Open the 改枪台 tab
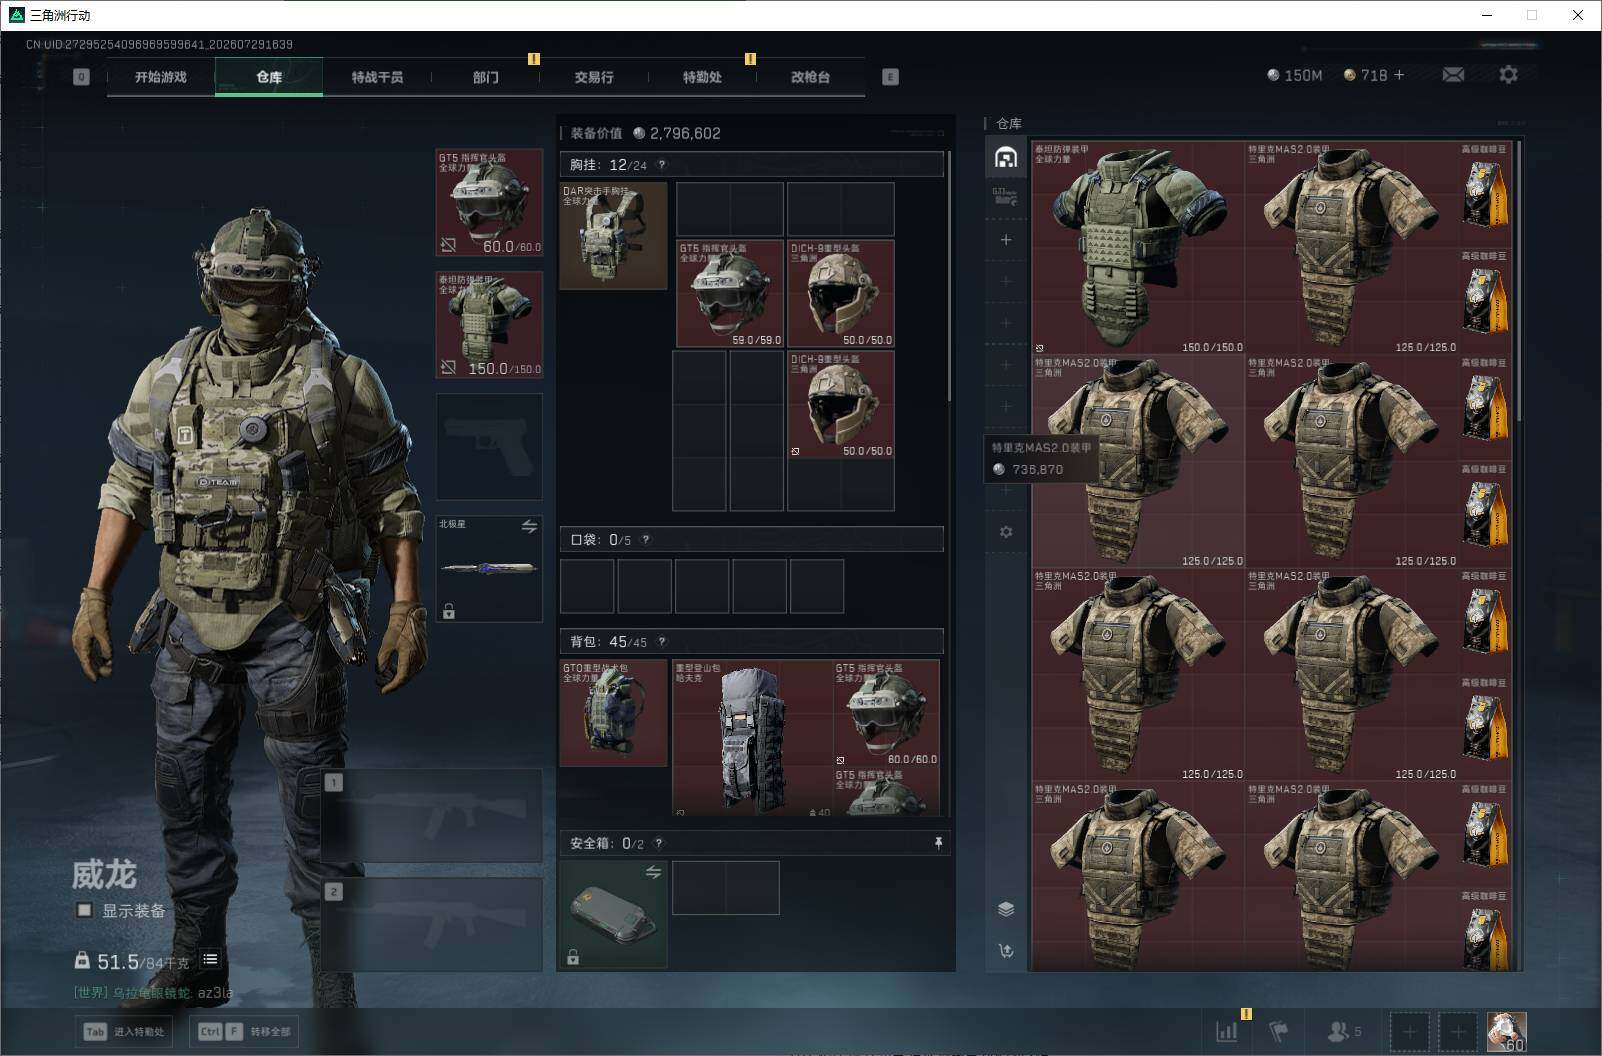 pyautogui.click(x=810, y=77)
